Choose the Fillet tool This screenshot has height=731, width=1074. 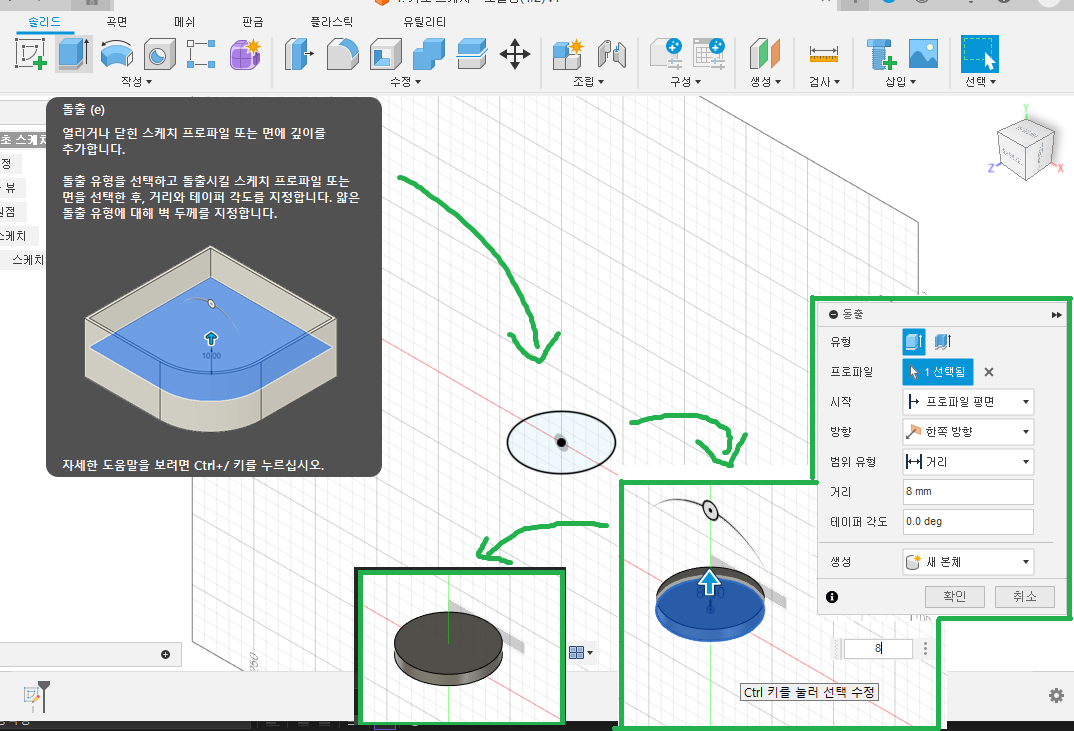(x=342, y=54)
